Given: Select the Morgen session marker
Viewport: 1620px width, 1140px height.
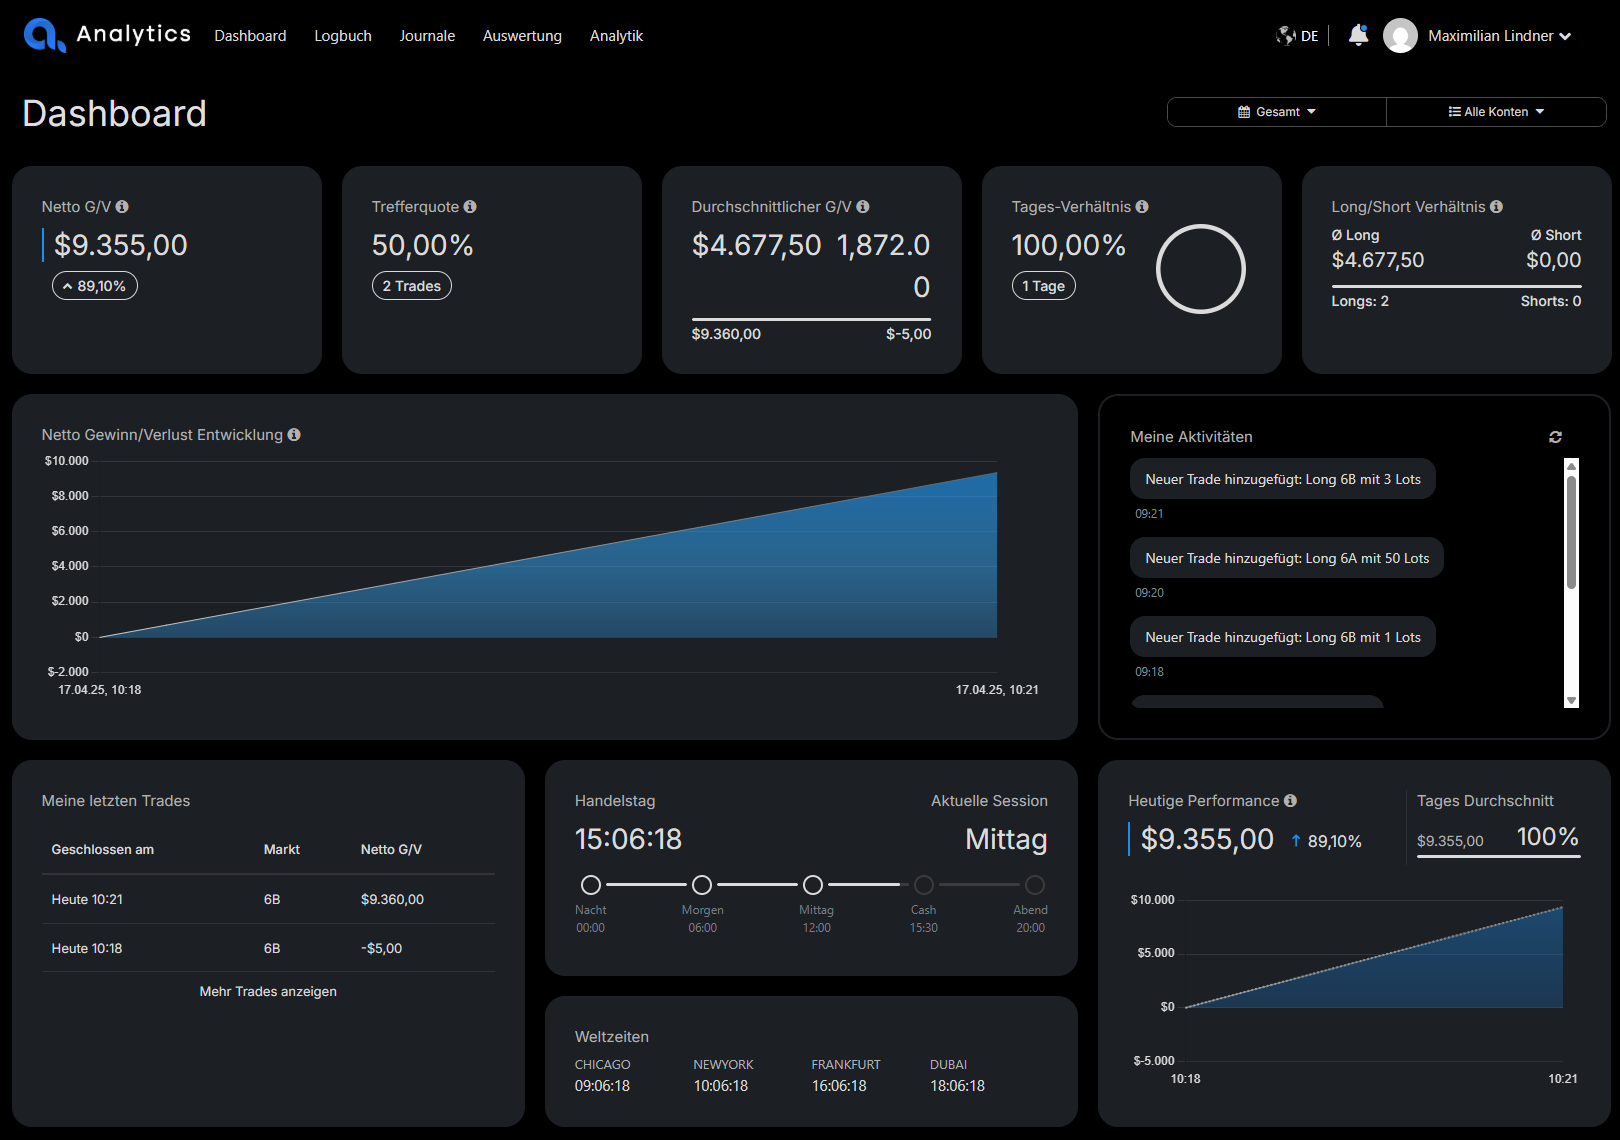Looking at the screenshot, I should pos(702,885).
